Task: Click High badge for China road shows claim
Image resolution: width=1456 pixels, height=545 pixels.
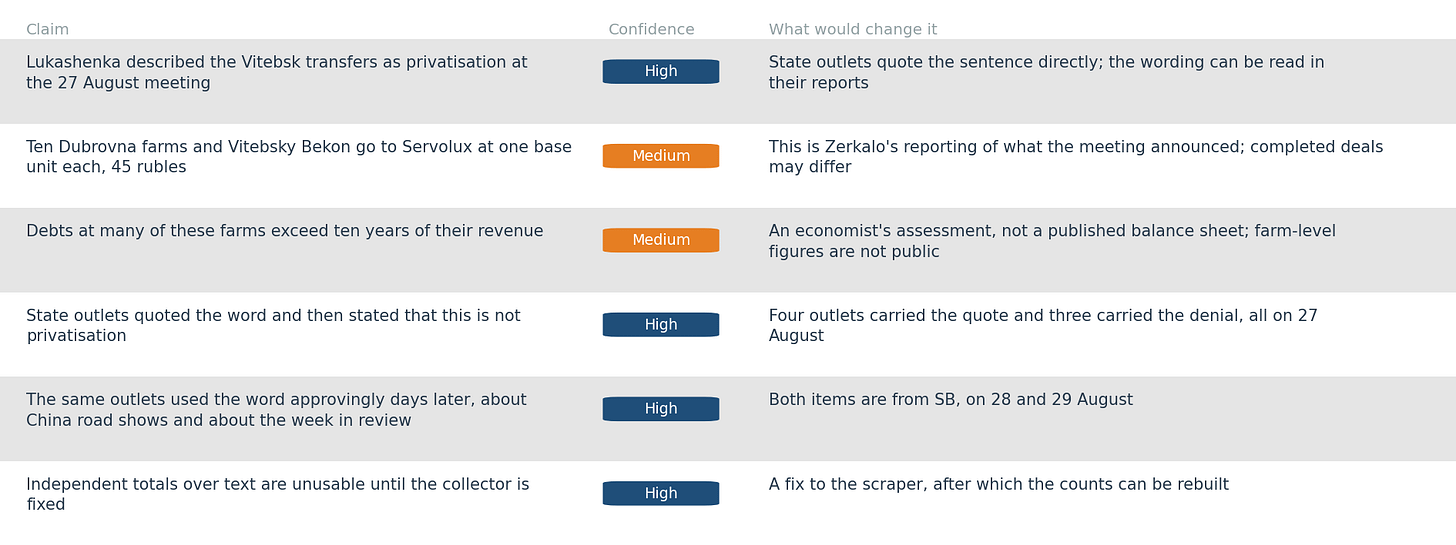Action: click(x=661, y=409)
